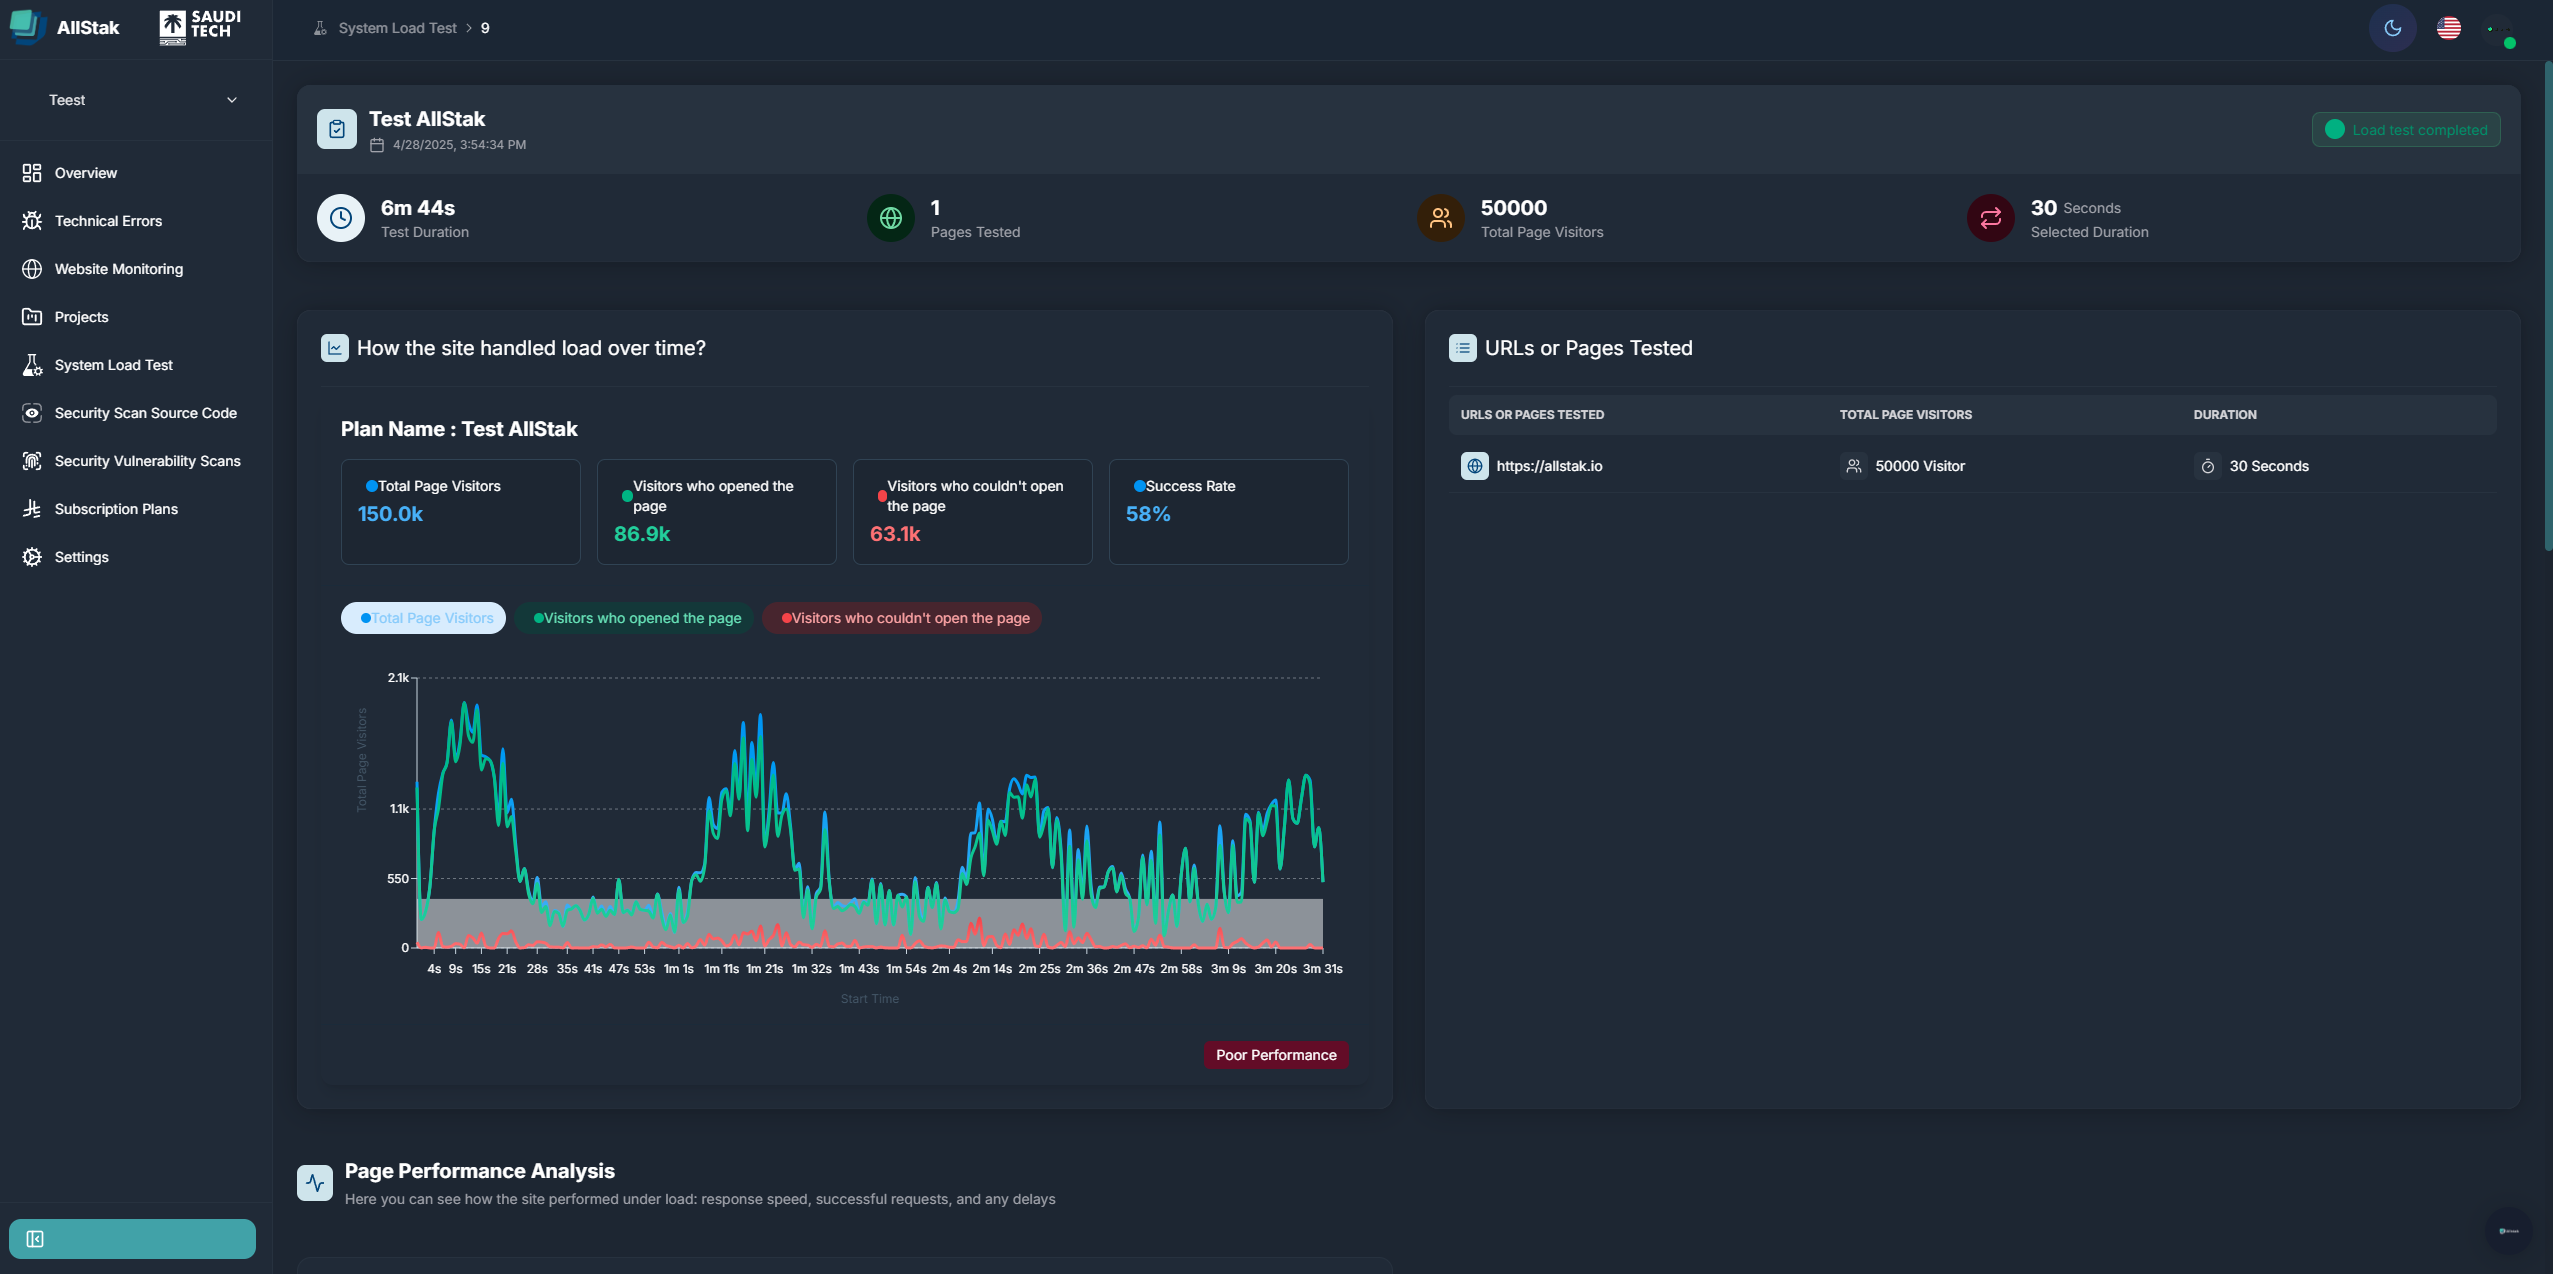
Task: Click the couldn't open 63.1k card
Action: coord(973,512)
